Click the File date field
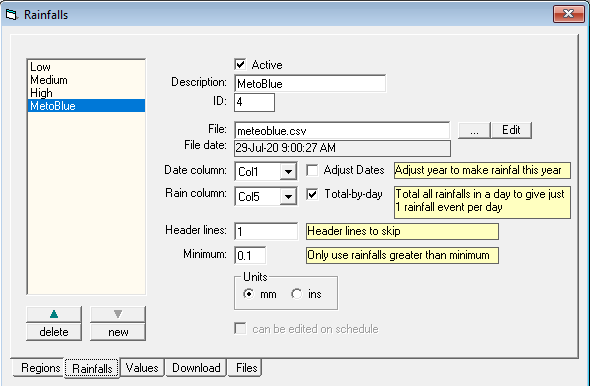Image resolution: width=590 pixels, height=386 pixels. point(342,148)
